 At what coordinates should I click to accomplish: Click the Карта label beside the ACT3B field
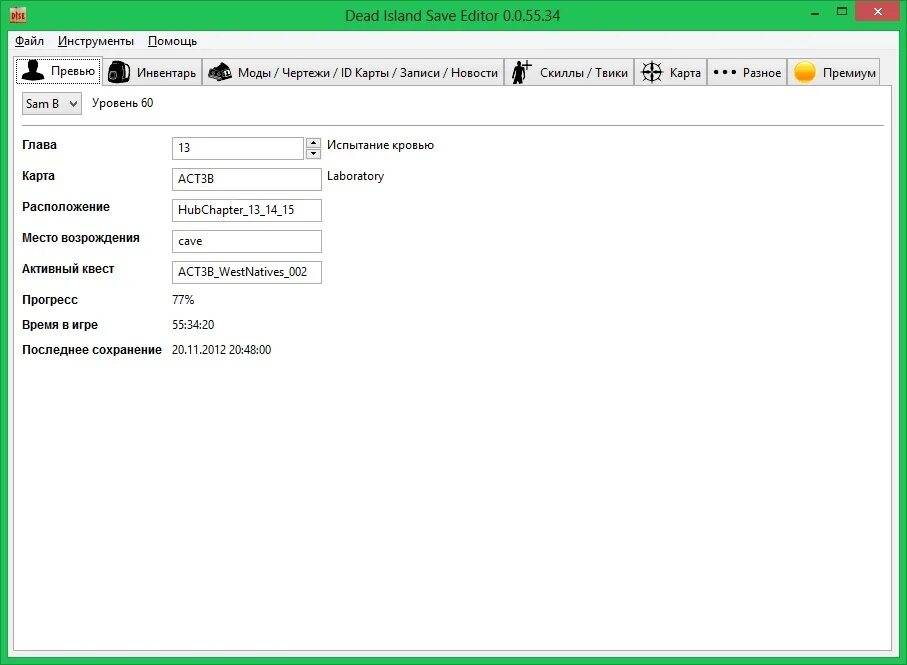click(38, 176)
